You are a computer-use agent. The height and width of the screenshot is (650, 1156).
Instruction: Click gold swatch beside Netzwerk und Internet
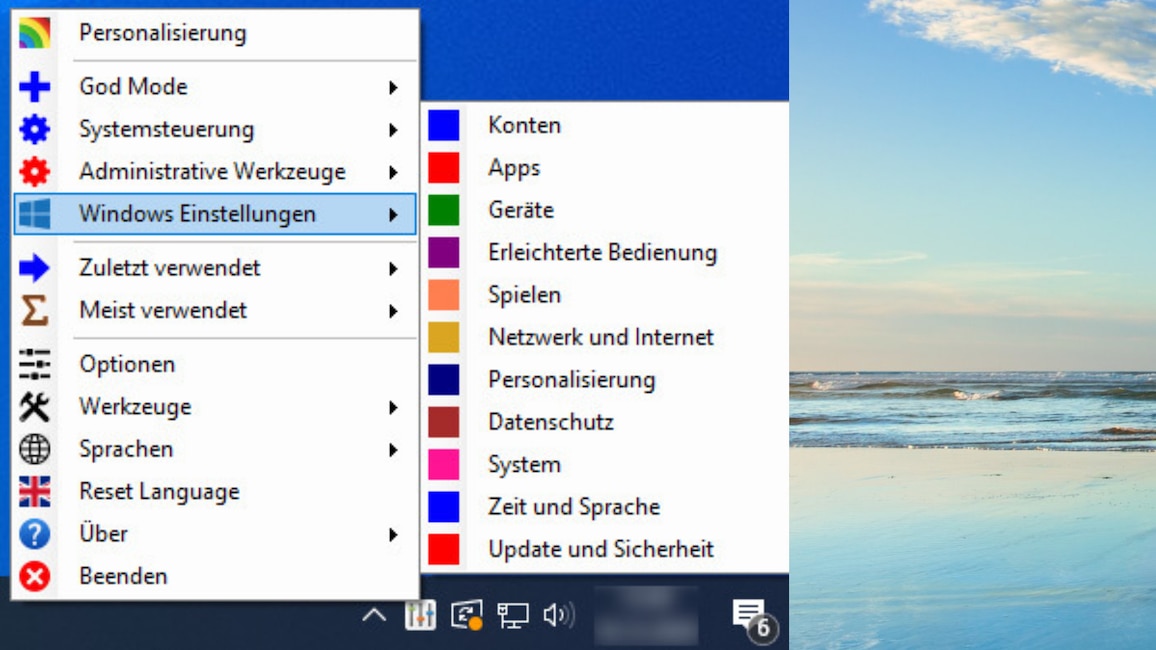tap(444, 338)
